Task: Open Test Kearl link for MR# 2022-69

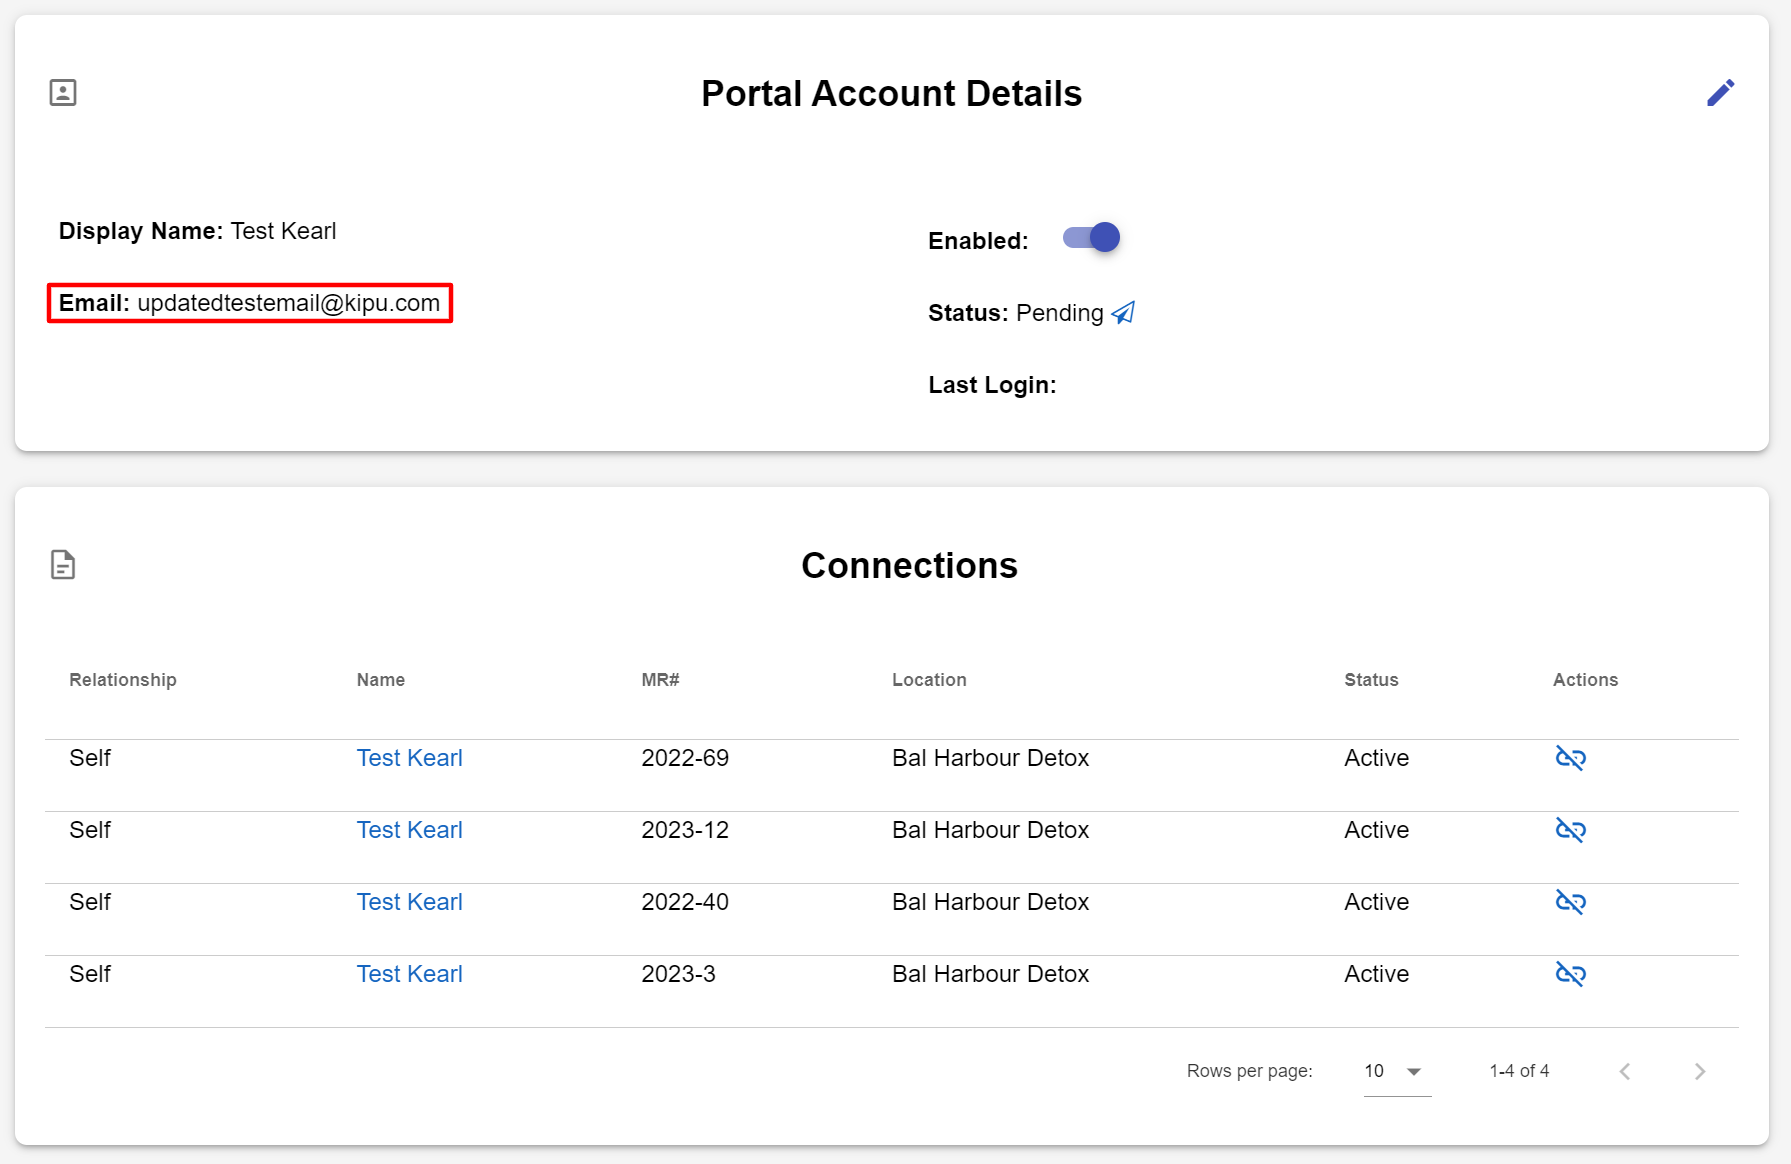Action: [409, 758]
